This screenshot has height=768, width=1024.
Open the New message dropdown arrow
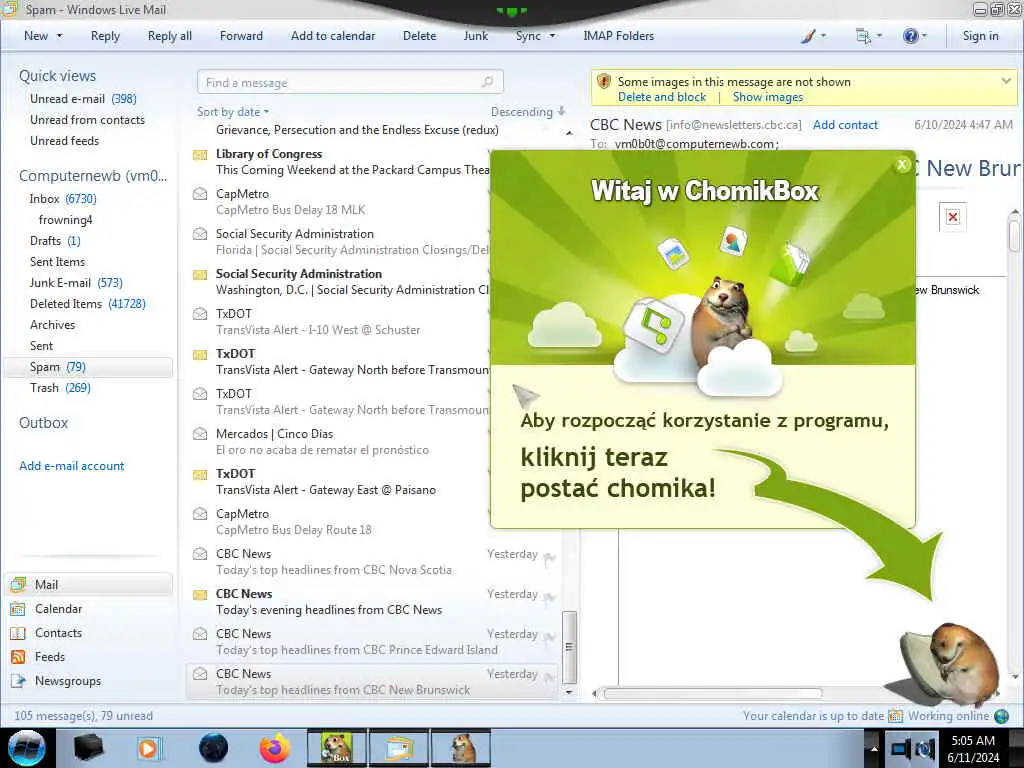tap(59, 36)
